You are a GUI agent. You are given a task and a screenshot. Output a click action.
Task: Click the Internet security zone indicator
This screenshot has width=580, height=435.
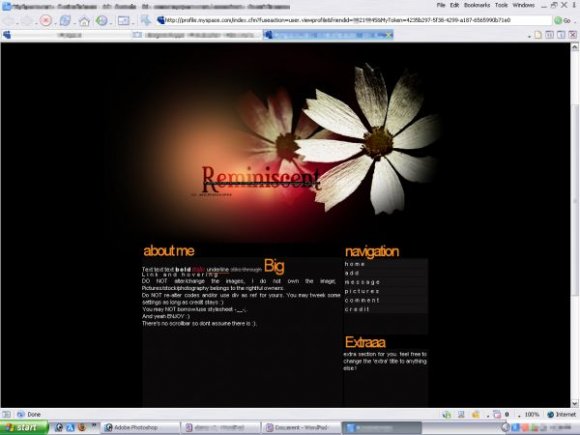tap(562, 415)
